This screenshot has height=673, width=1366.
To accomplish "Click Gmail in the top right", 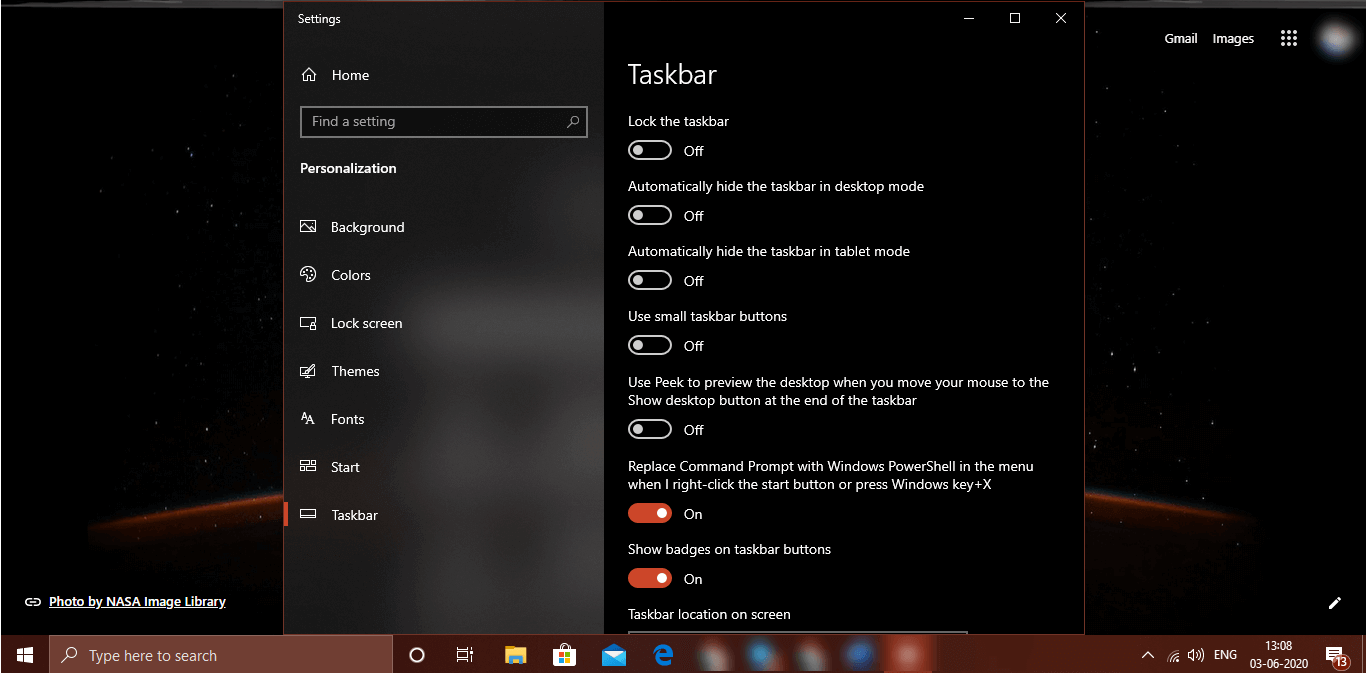I will pyautogui.click(x=1181, y=38).
